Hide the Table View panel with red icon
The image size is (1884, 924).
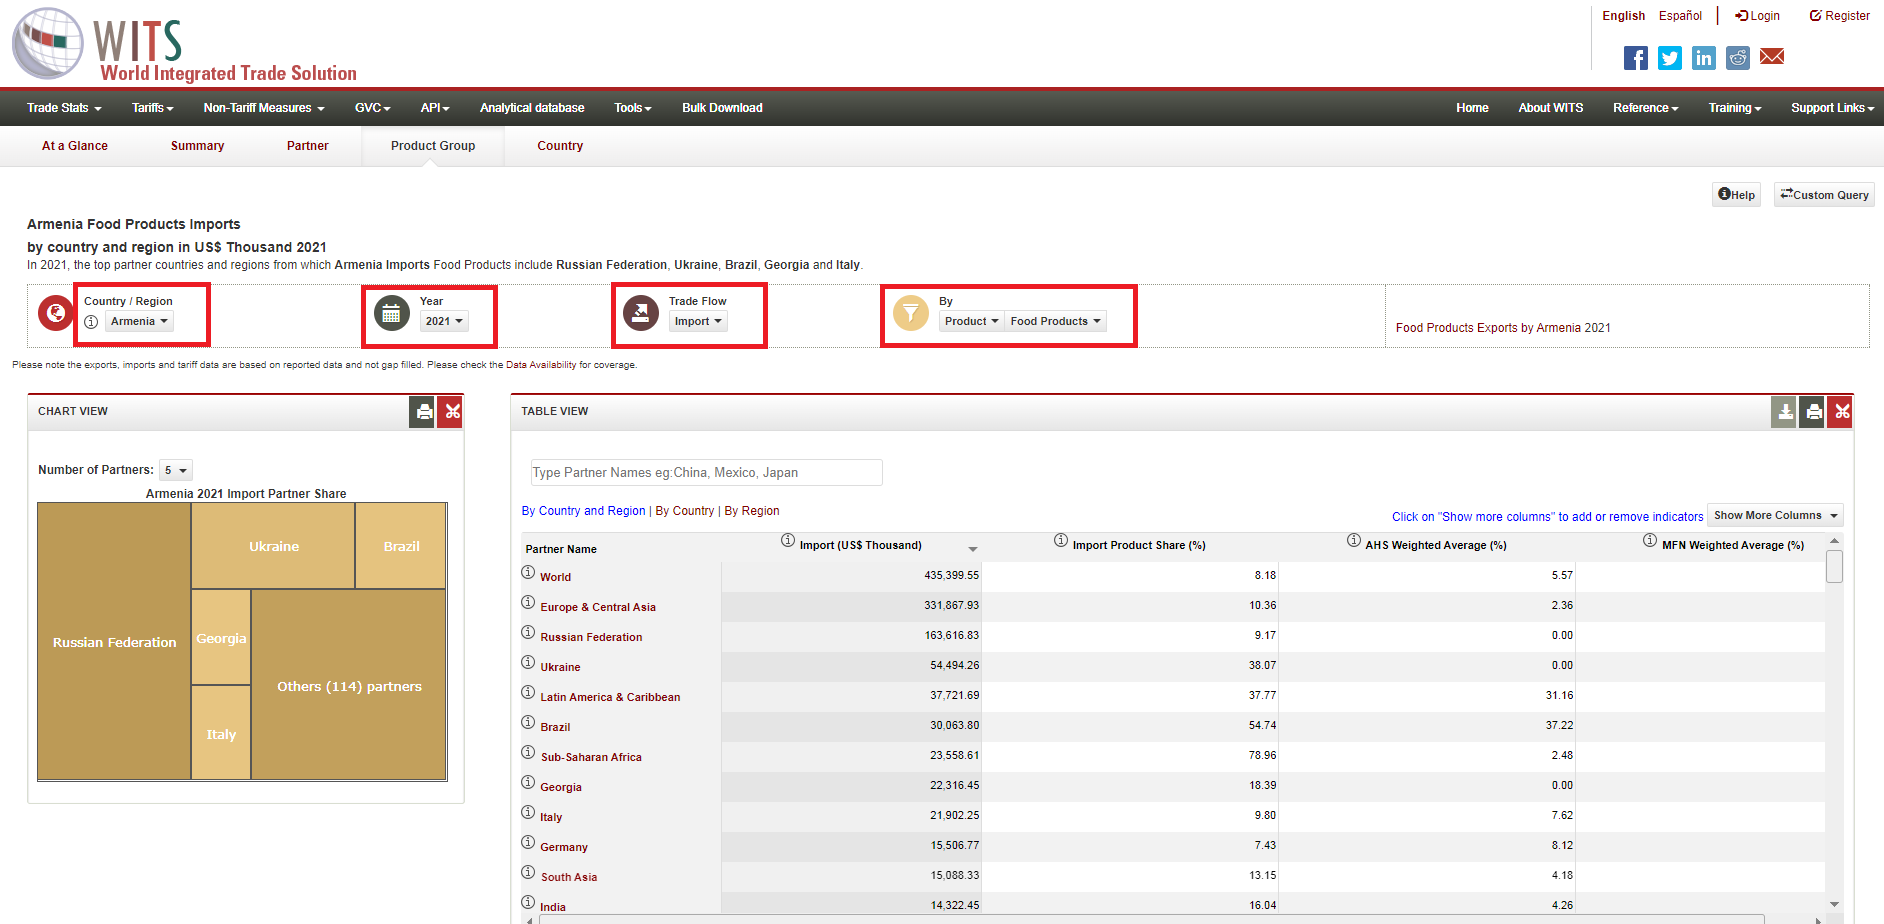[x=1841, y=412]
